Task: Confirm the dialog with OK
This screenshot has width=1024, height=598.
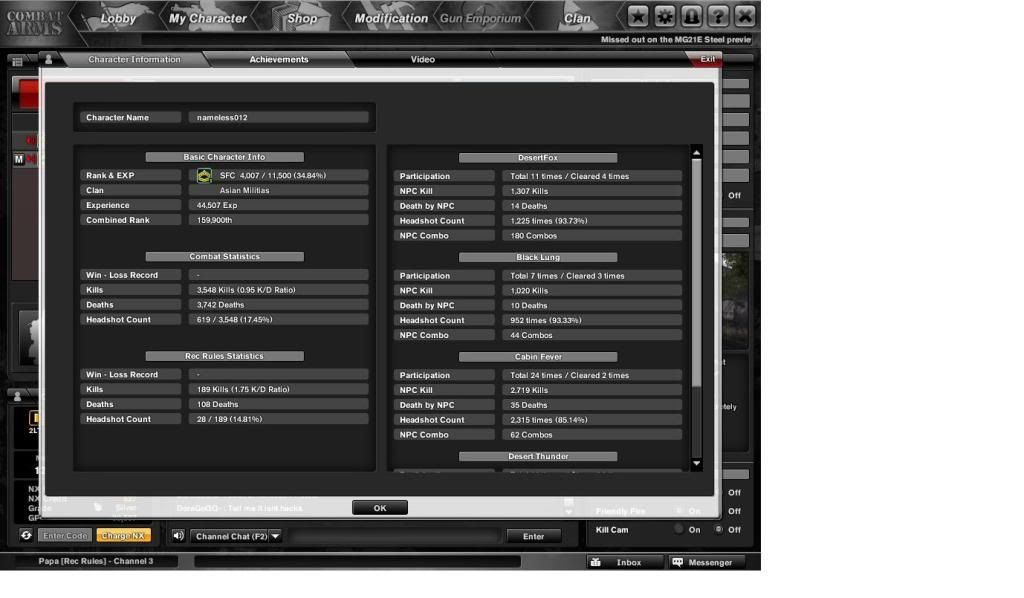Action: pyautogui.click(x=380, y=508)
